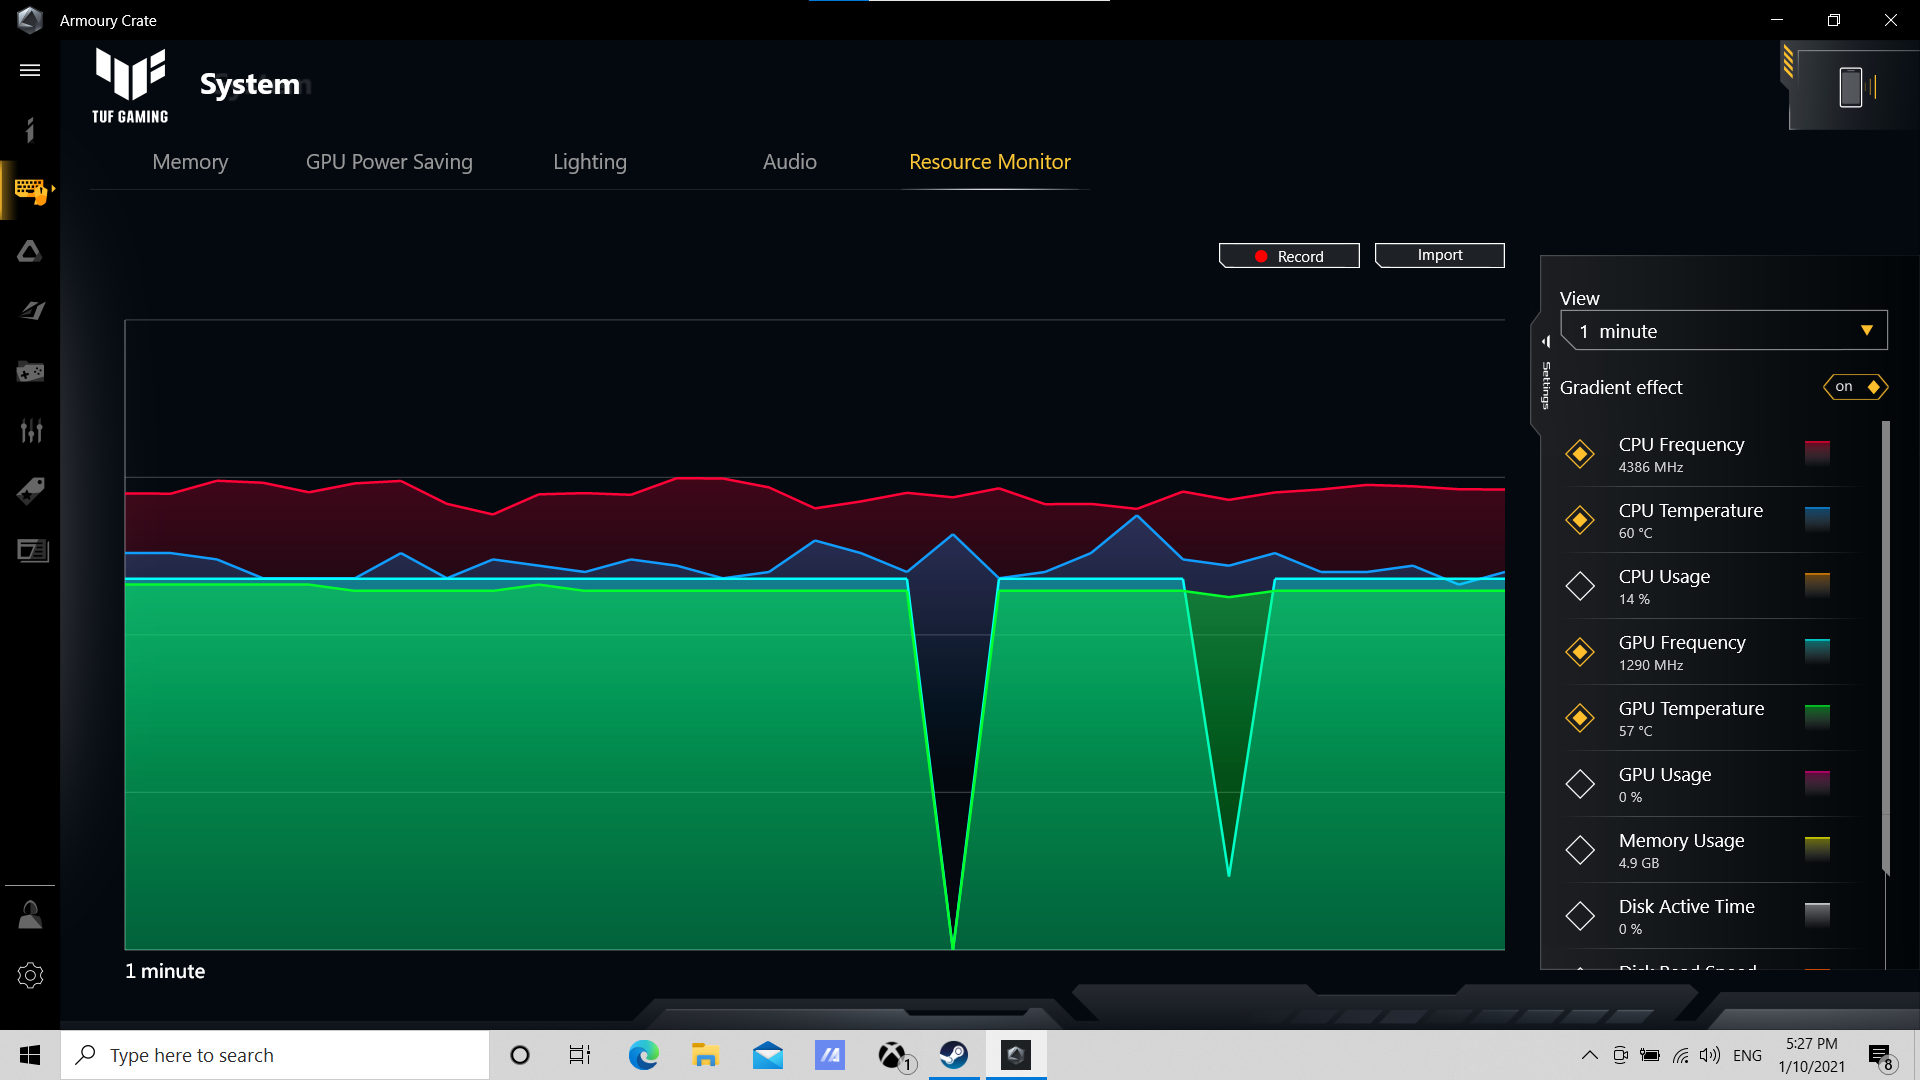
Task: Switch to the Memory tab
Action: 190,162
